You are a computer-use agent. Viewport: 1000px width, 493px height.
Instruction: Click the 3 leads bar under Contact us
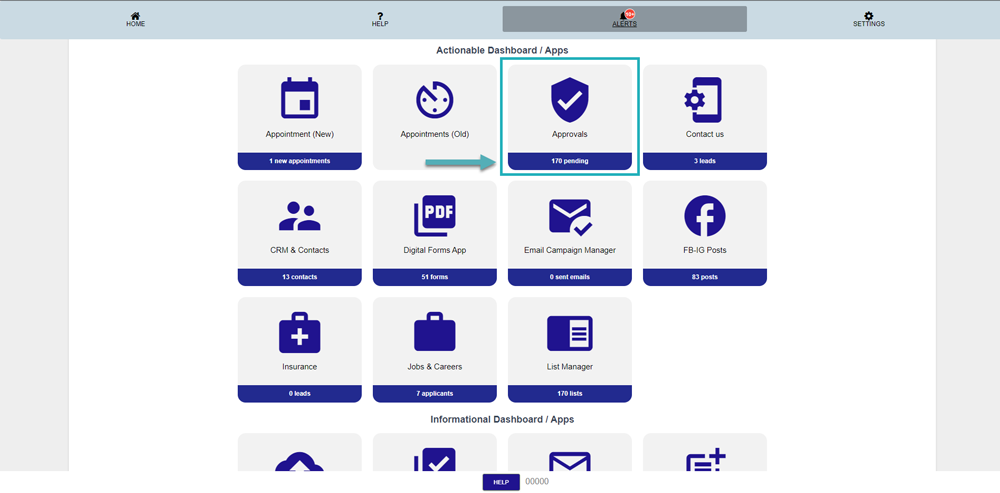click(704, 161)
